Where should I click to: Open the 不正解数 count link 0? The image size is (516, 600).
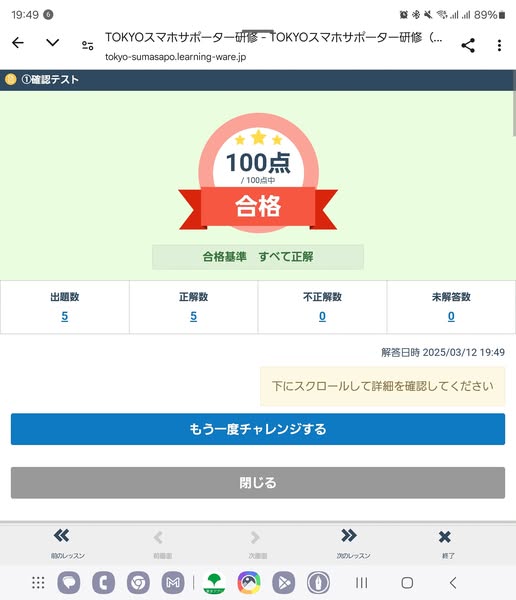(322, 316)
